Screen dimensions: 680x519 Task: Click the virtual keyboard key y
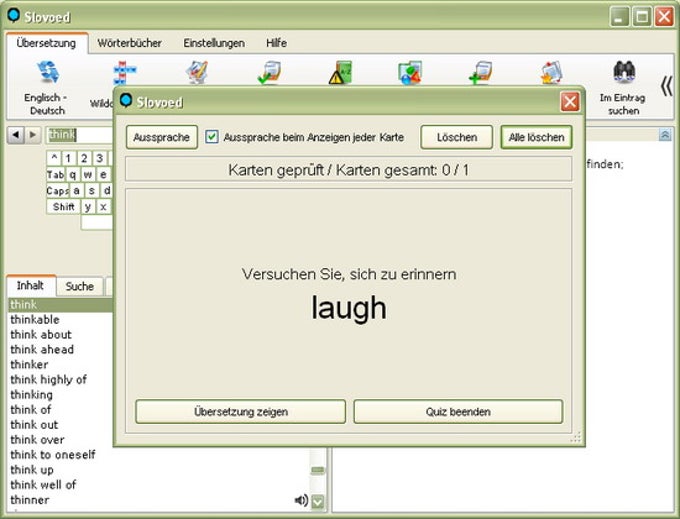coord(88,206)
